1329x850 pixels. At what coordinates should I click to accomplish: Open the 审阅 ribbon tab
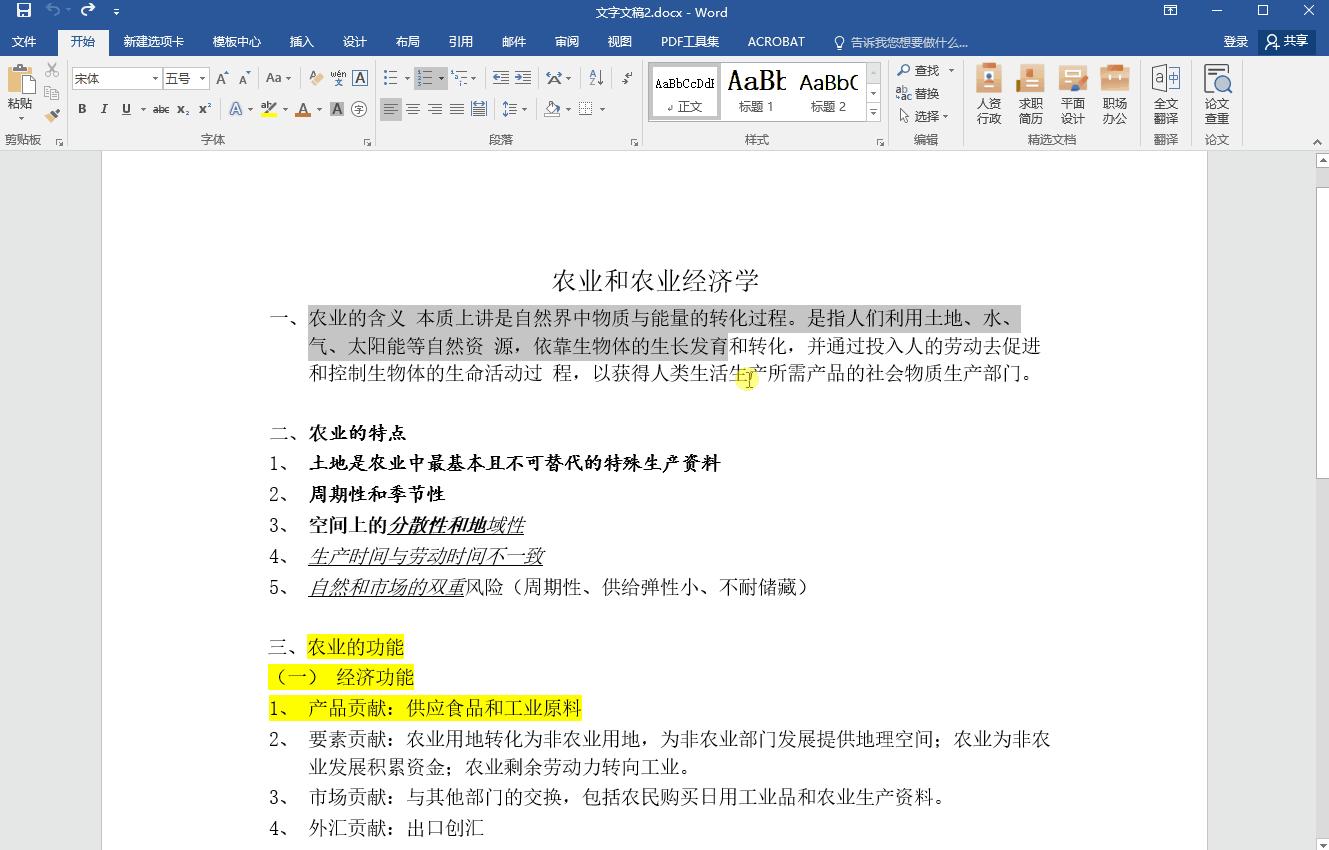(567, 41)
